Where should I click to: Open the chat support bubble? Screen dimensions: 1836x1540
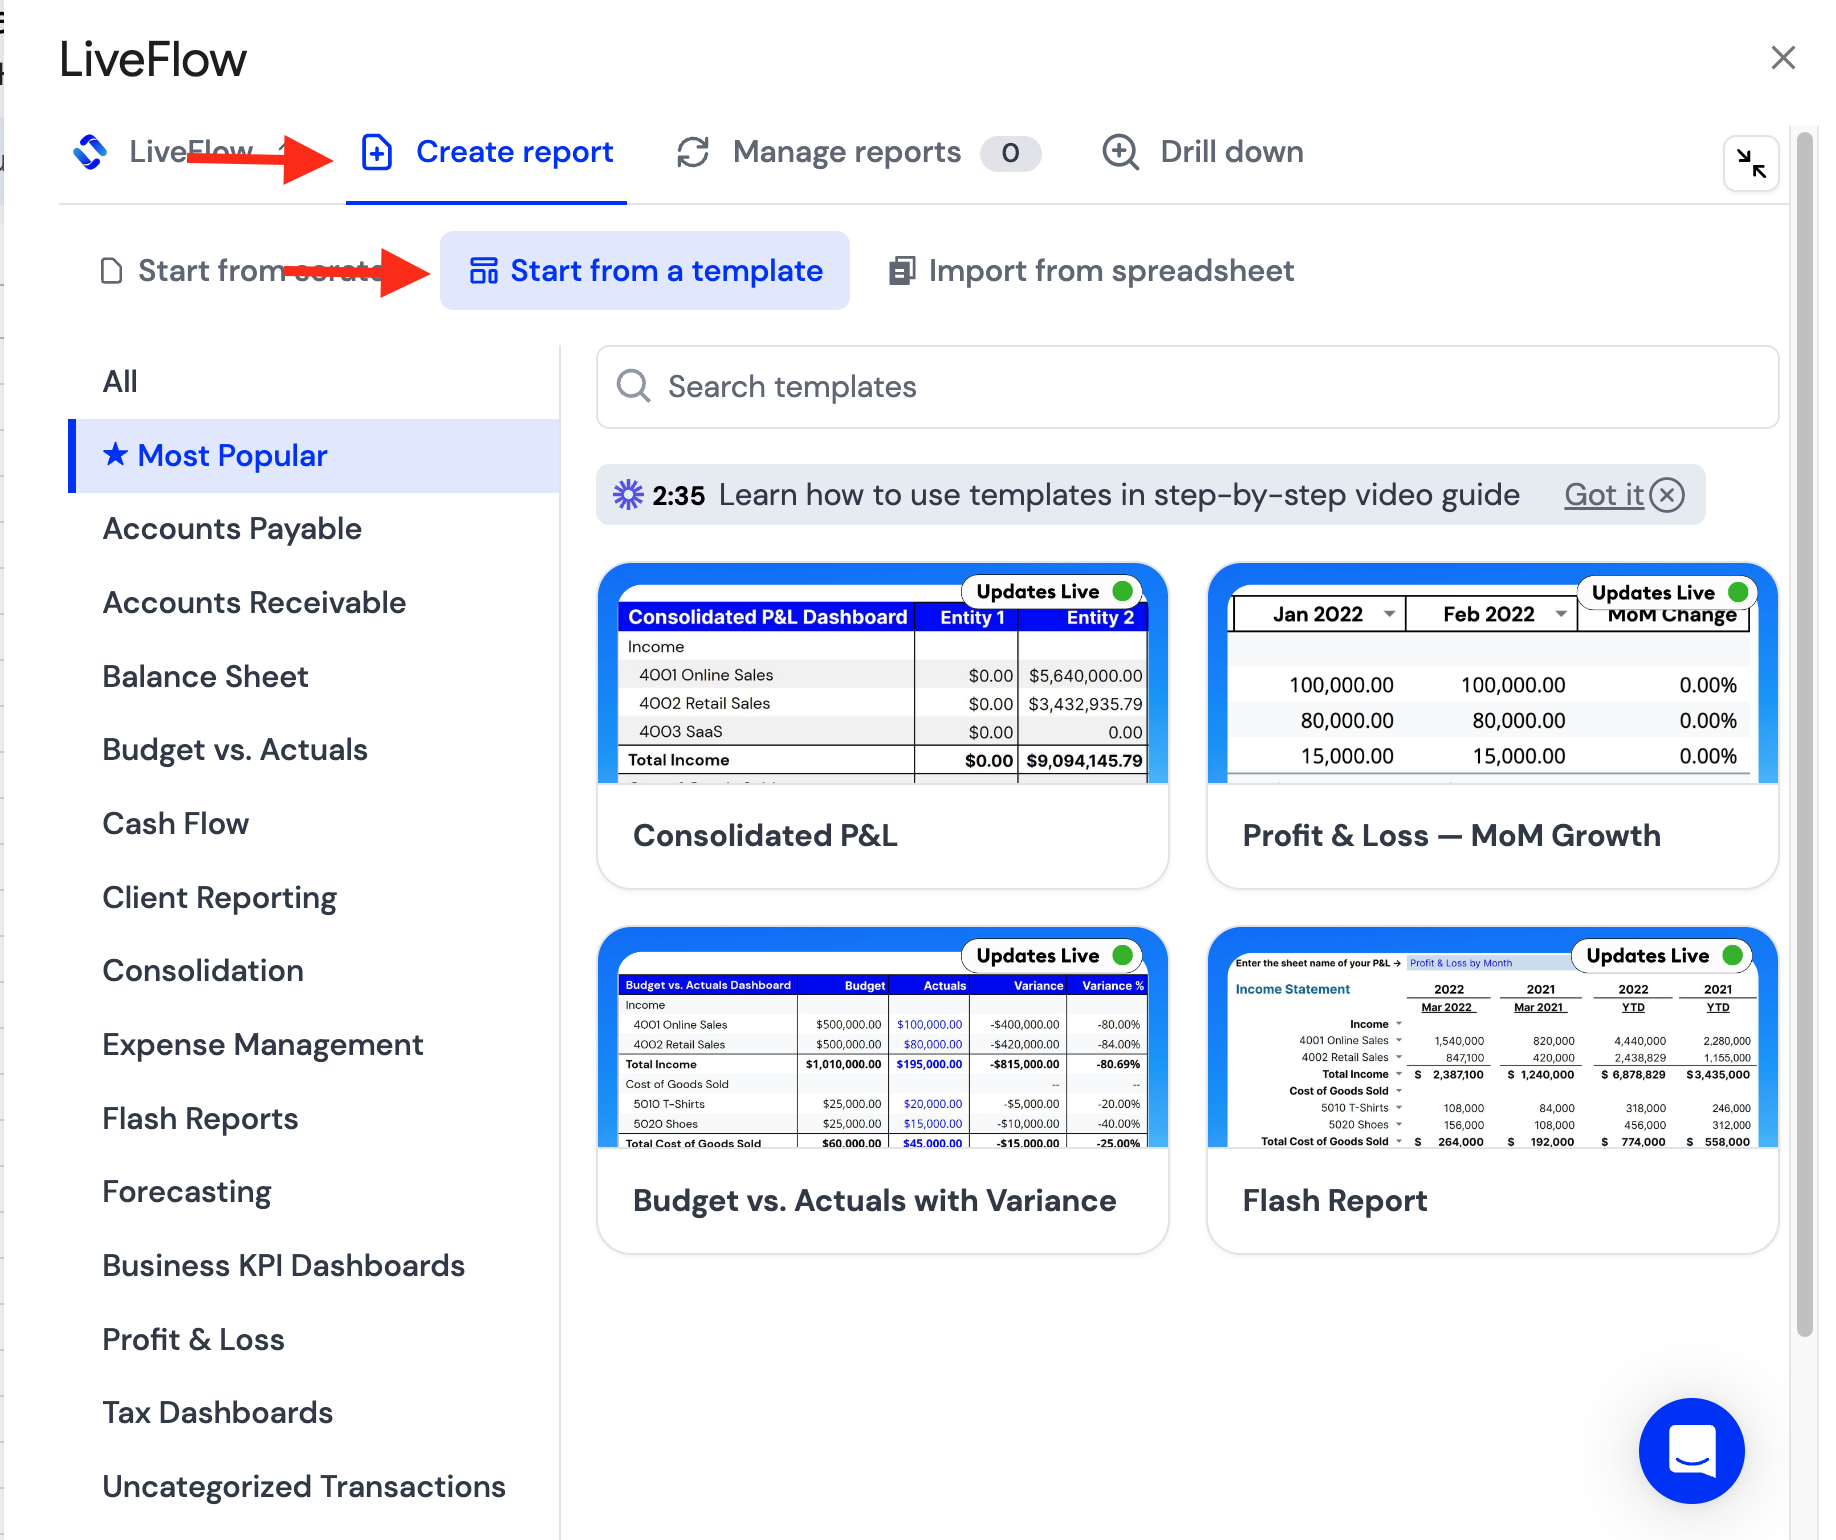tap(1691, 1450)
